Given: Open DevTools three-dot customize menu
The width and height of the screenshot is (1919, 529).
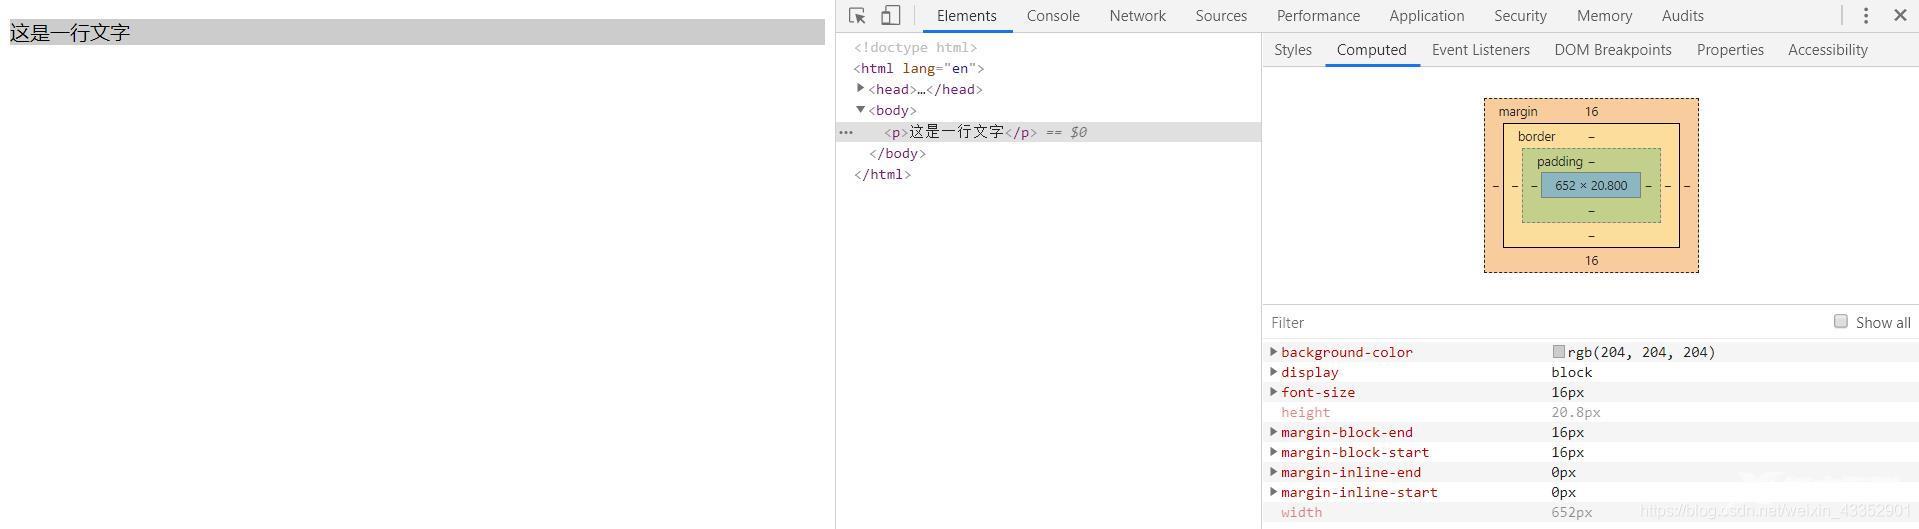Looking at the screenshot, I should click(x=1865, y=16).
